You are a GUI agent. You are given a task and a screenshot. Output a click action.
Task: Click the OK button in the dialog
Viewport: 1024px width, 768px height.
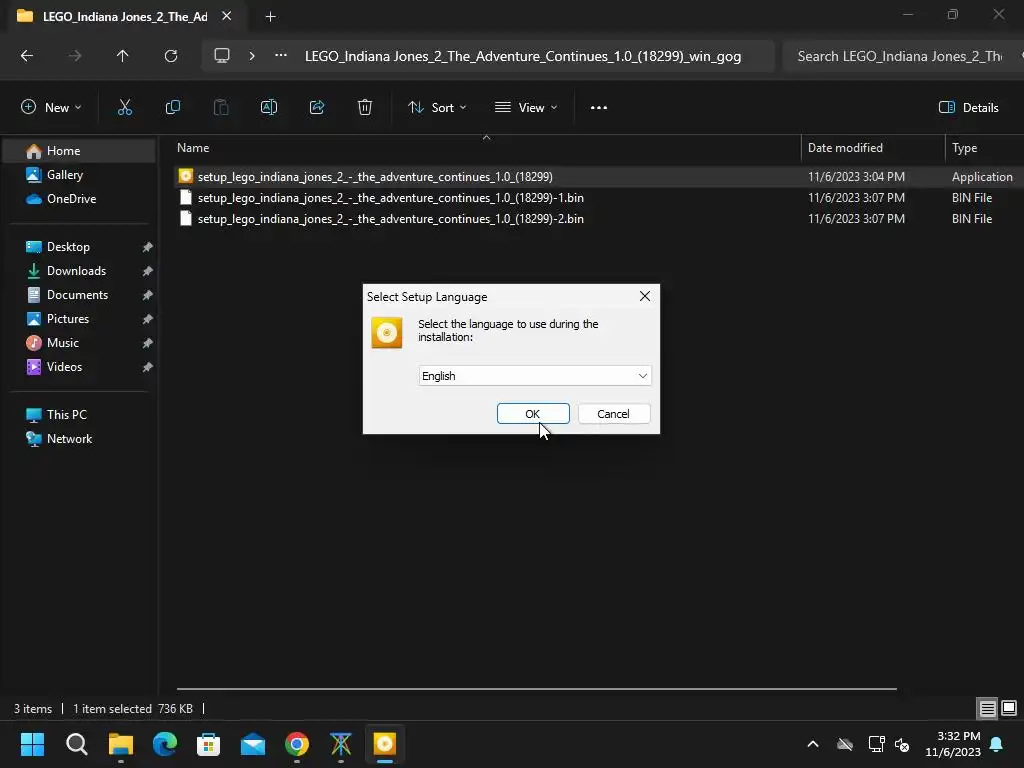(533, 414)
